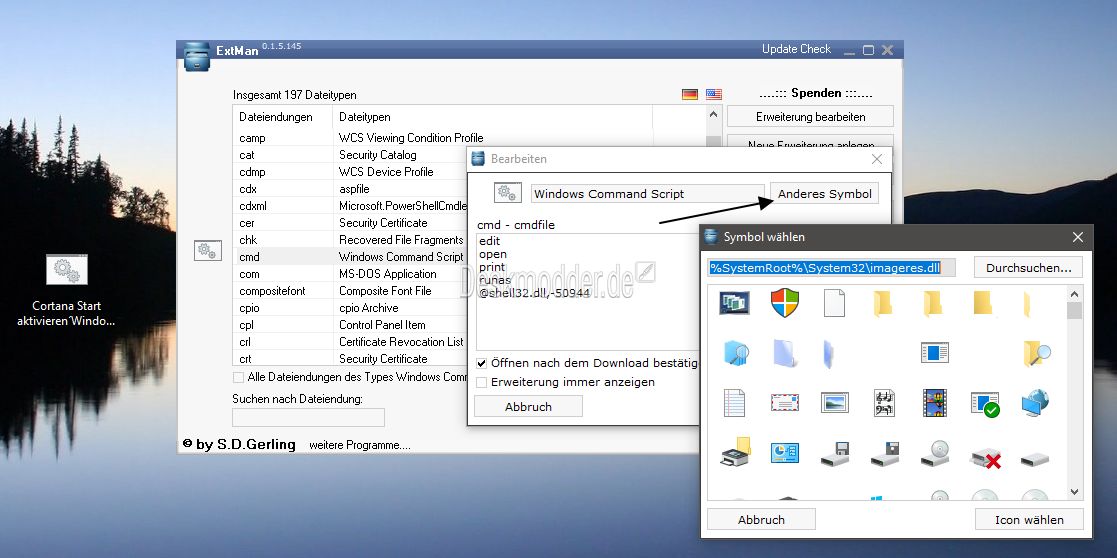The height and width of the screenshot is (558, 1117).
Task: Pick the blank white document icon
Action: coord(834,303)
